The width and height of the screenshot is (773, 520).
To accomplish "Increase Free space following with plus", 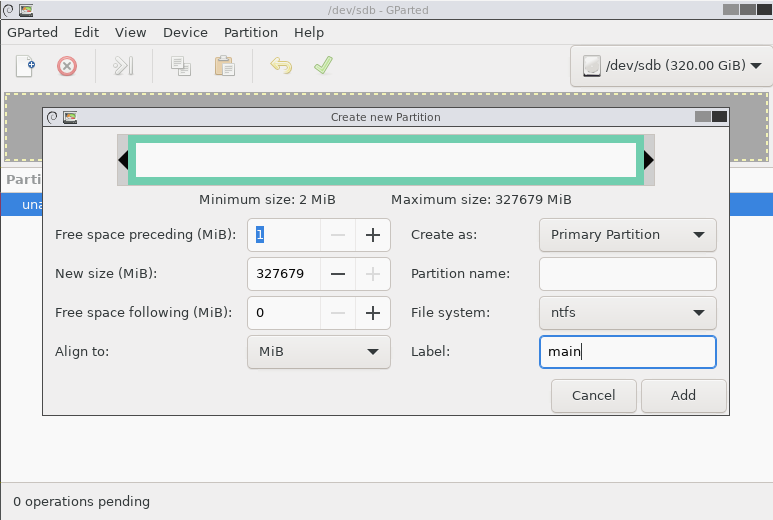I will tap(373, 313).
